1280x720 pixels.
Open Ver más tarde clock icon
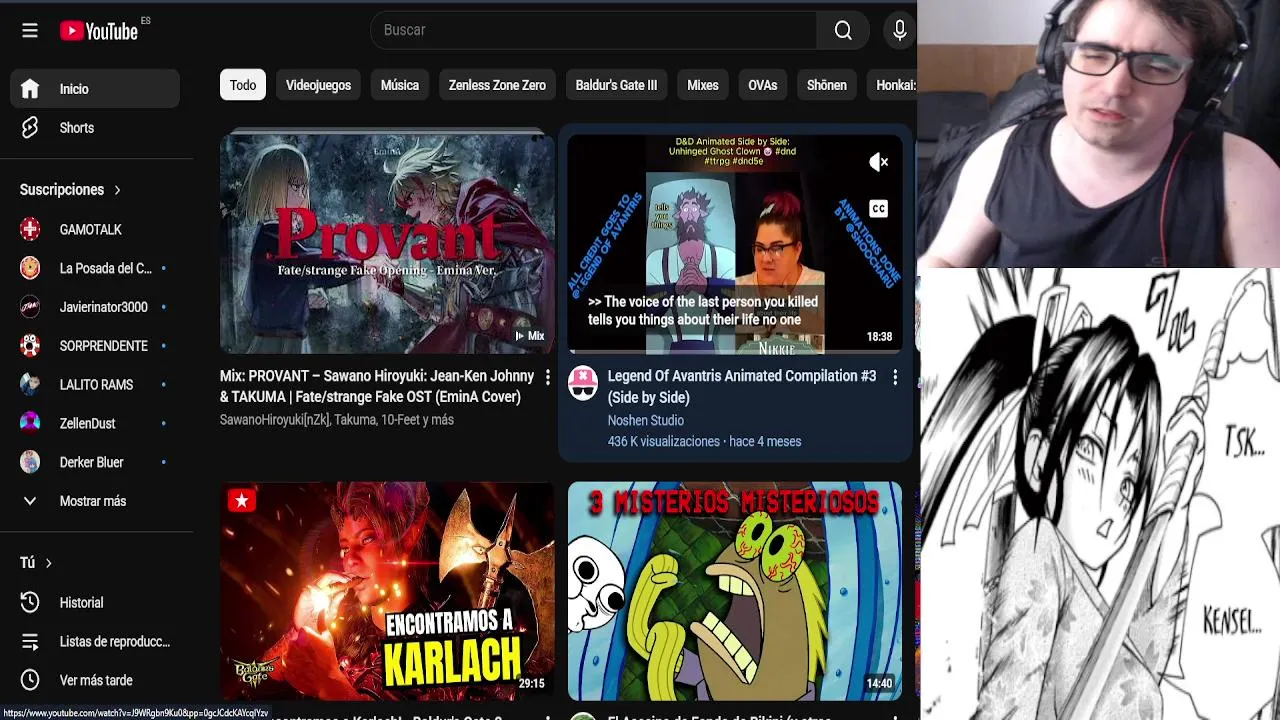click(x=30, y=680)
